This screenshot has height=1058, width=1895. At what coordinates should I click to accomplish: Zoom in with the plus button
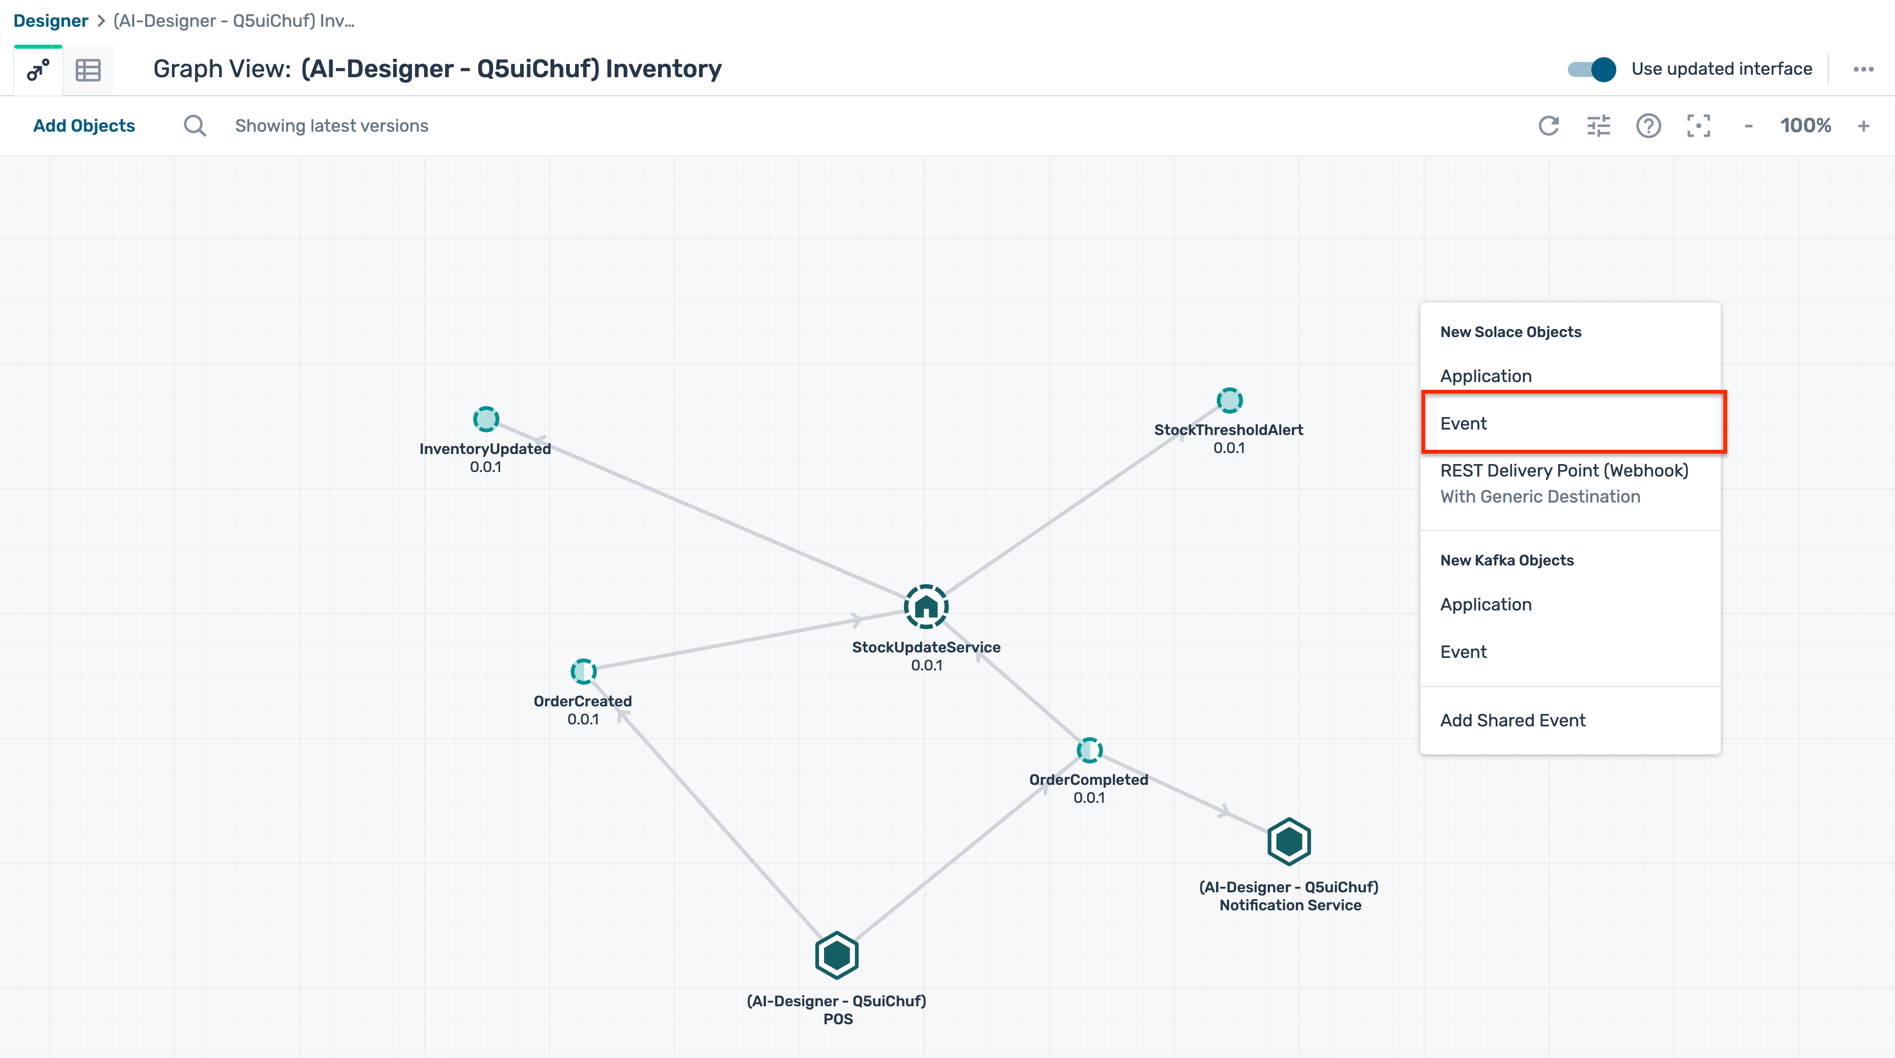click(1864, 126)
